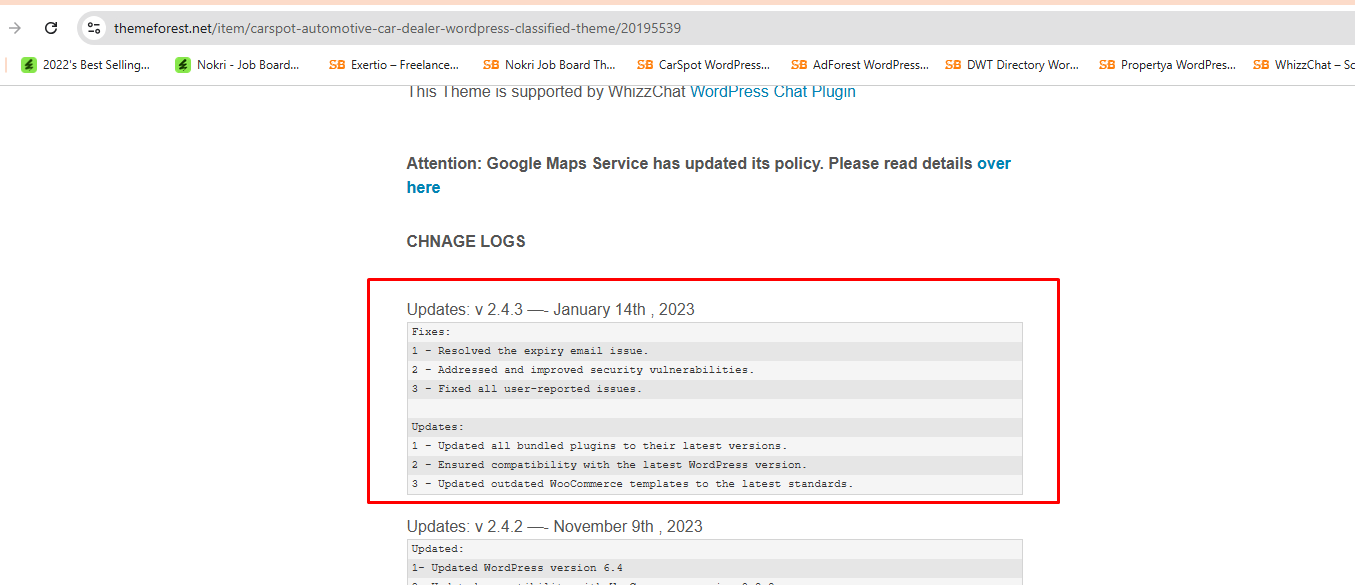
Task: Open the Google Maps policy "over here" link
Action: (993, 163)
